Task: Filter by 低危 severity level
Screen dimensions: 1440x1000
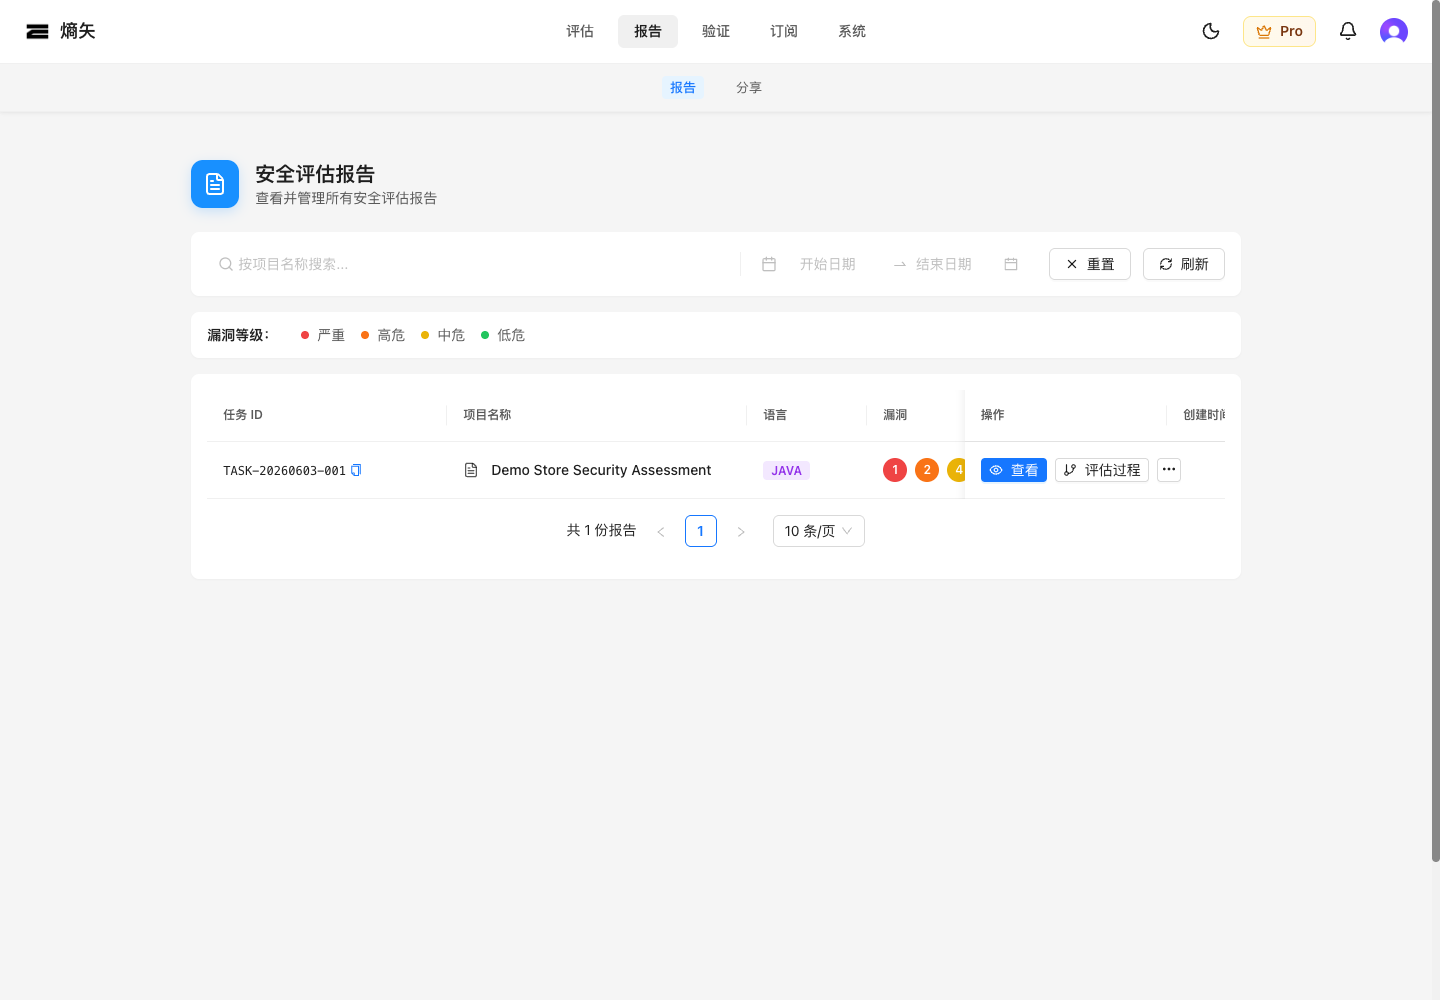Action: (x=503, y=335)
